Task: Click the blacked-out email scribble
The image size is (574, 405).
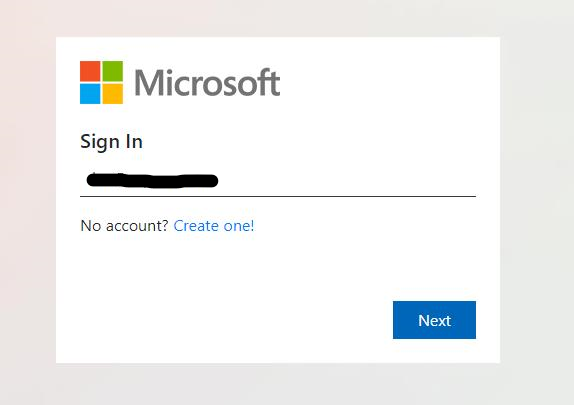Action: [x=152, y=180]
